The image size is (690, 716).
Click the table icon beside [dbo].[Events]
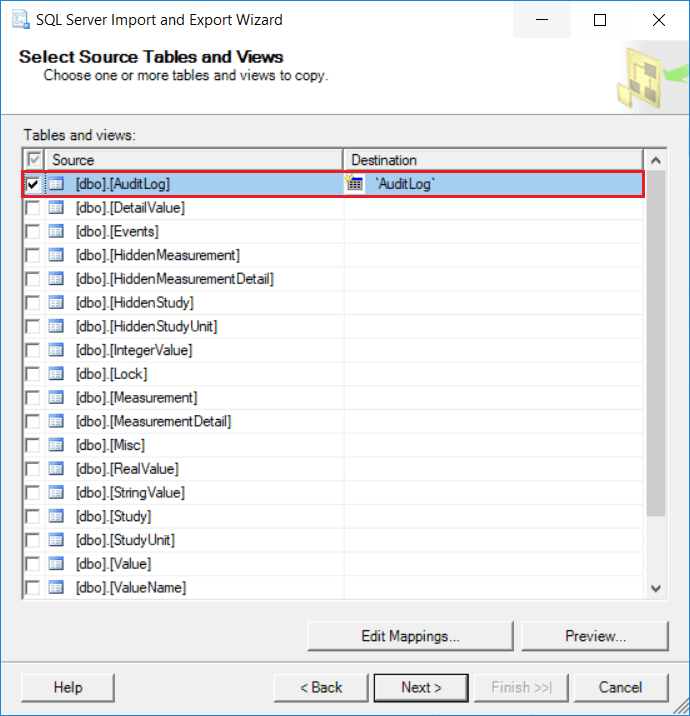pos(56,232)
